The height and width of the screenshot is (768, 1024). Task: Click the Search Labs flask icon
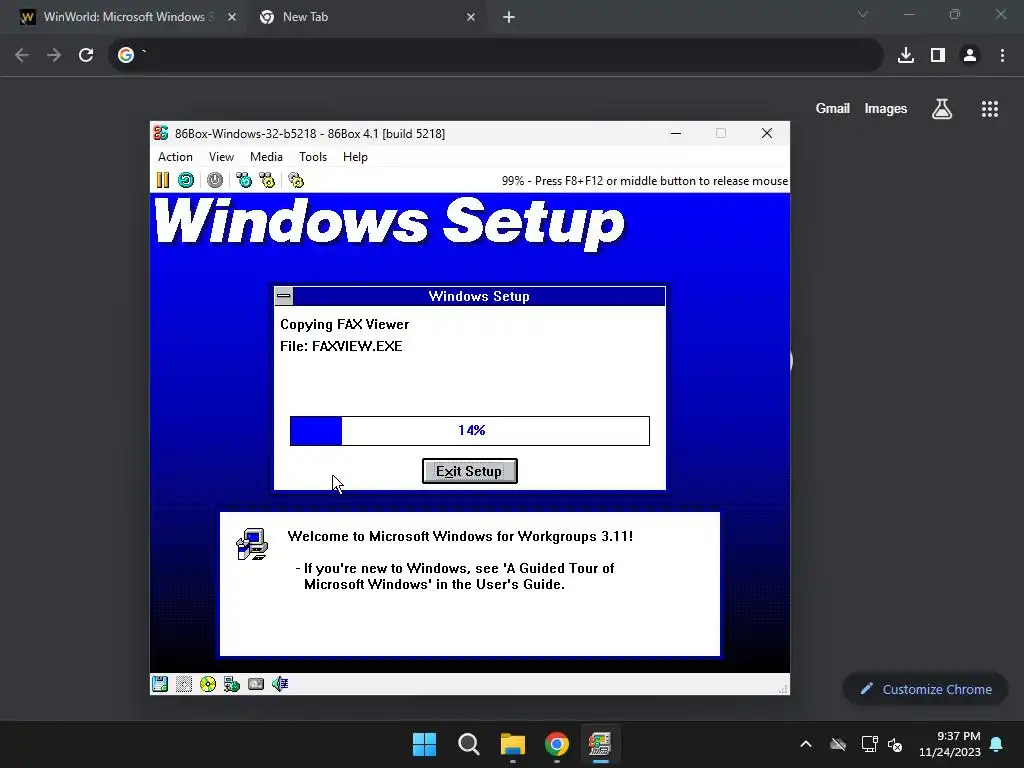click(x=942, y=108)
